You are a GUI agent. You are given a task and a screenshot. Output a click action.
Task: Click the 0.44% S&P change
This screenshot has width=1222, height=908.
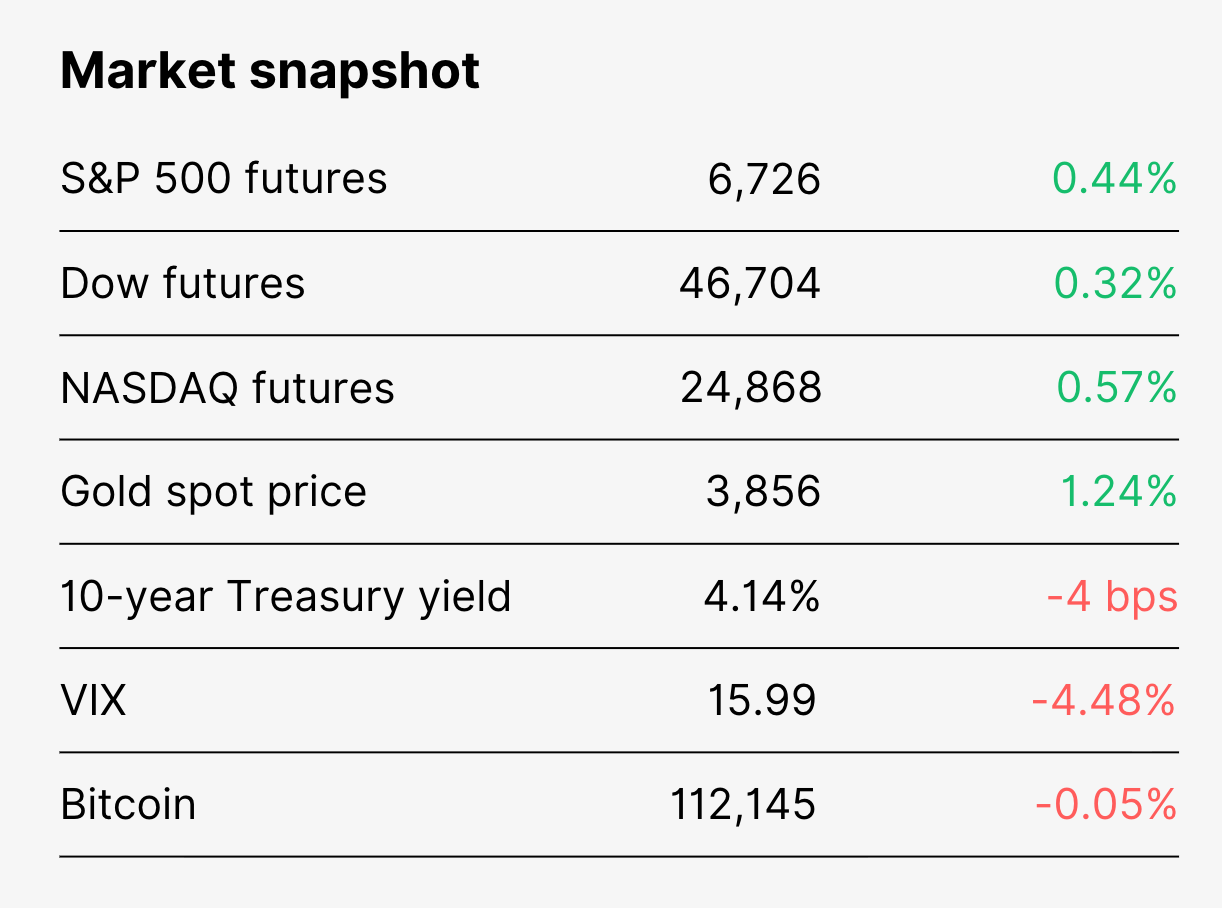click(1115, 179)
